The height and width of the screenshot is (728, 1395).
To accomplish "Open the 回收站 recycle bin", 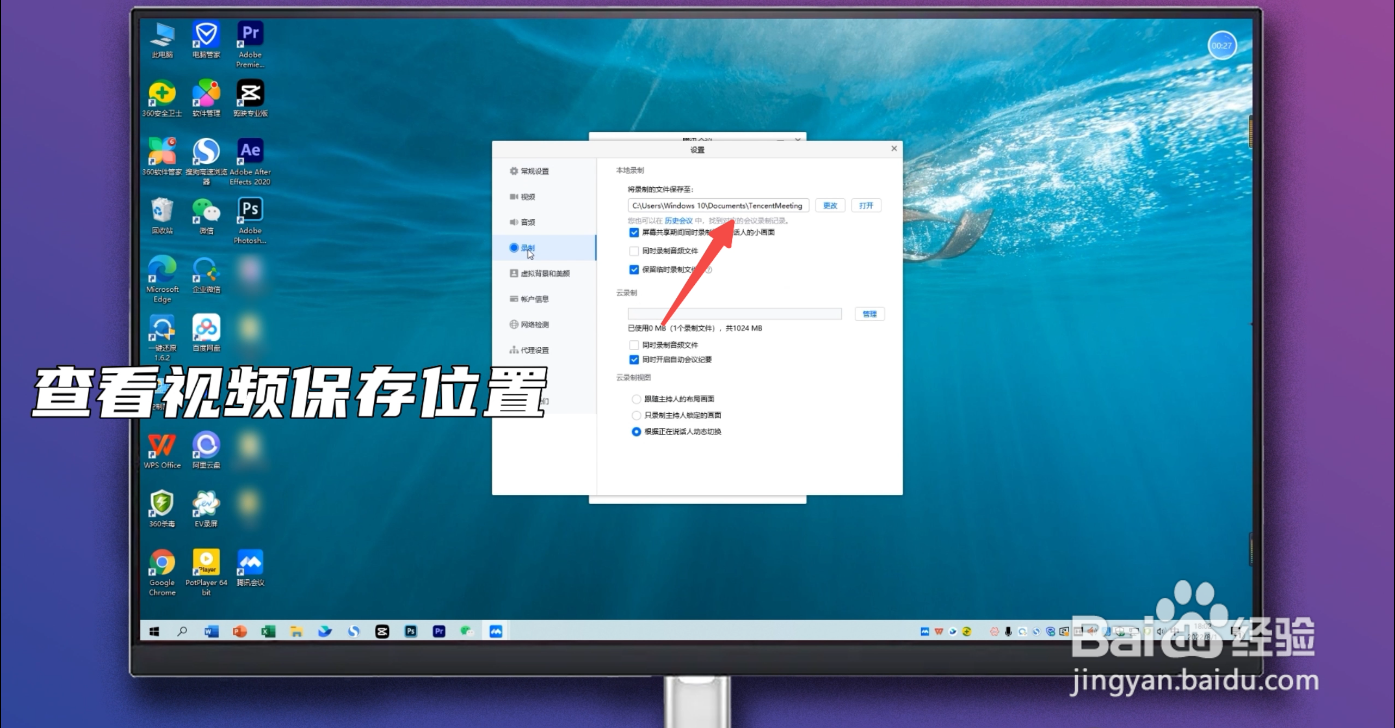I will pyautogui.click(x=162, y=215).
